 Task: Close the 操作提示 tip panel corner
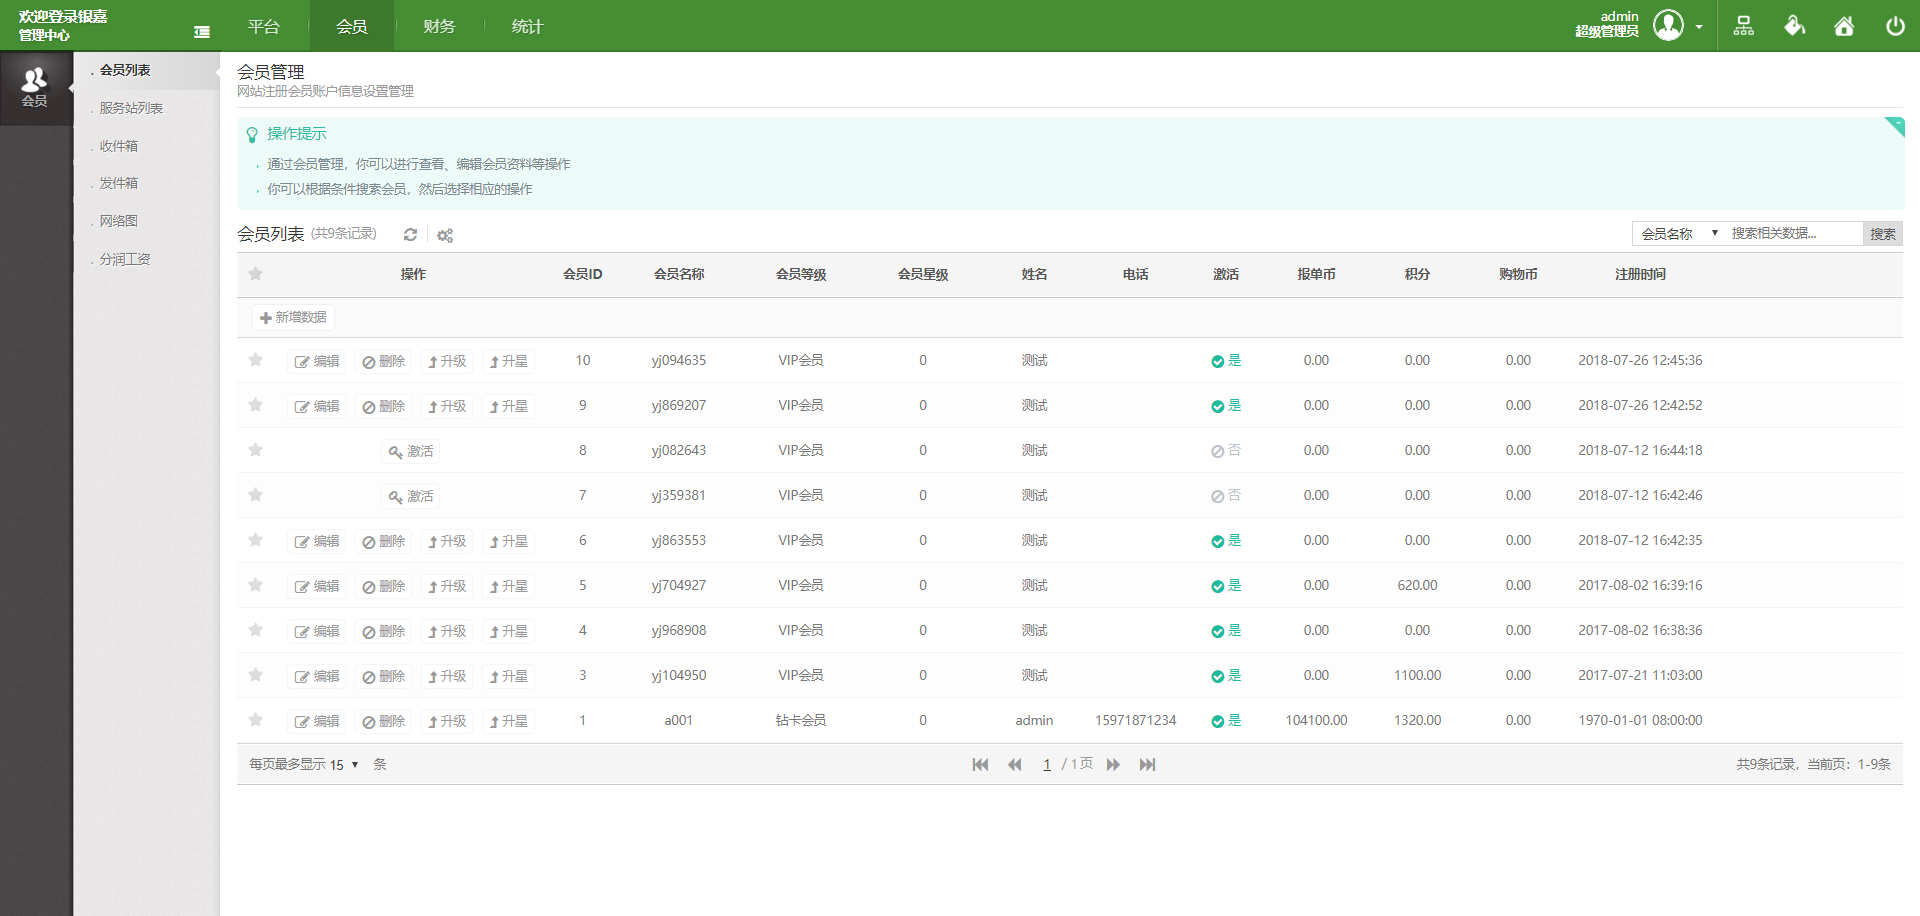pos(1896,125)
